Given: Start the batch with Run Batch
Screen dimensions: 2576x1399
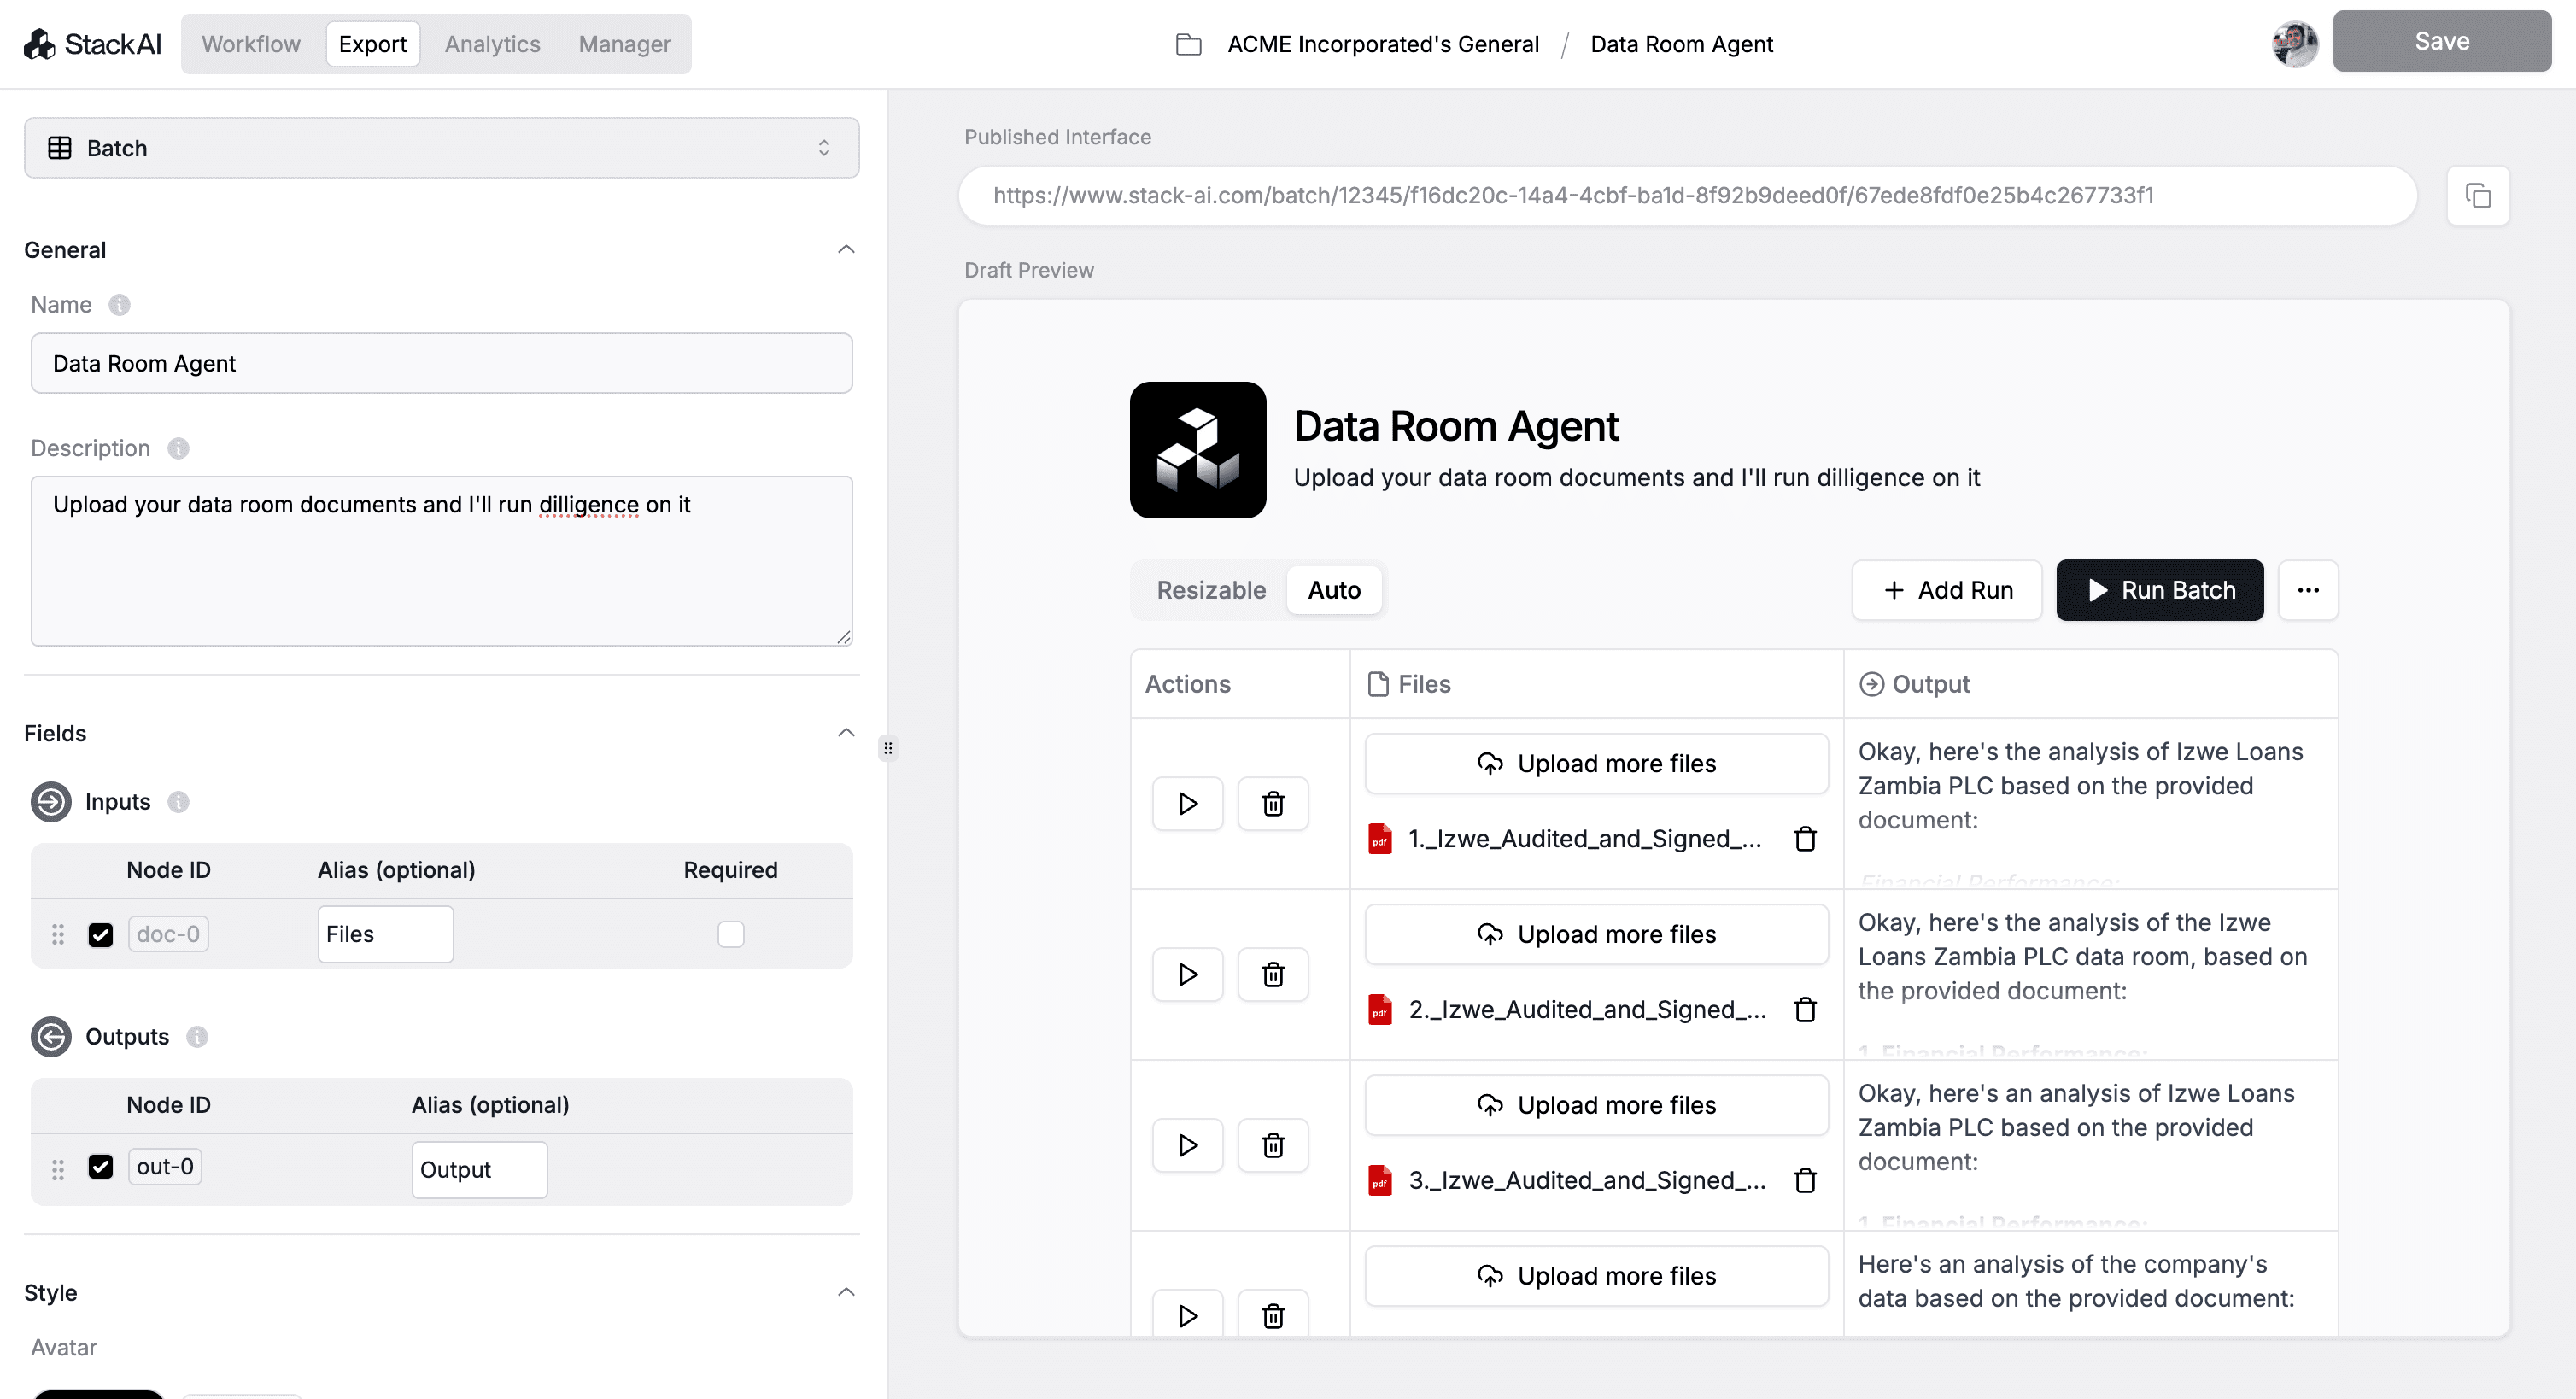Looking at the screenshot, I should coord(2160,590).
